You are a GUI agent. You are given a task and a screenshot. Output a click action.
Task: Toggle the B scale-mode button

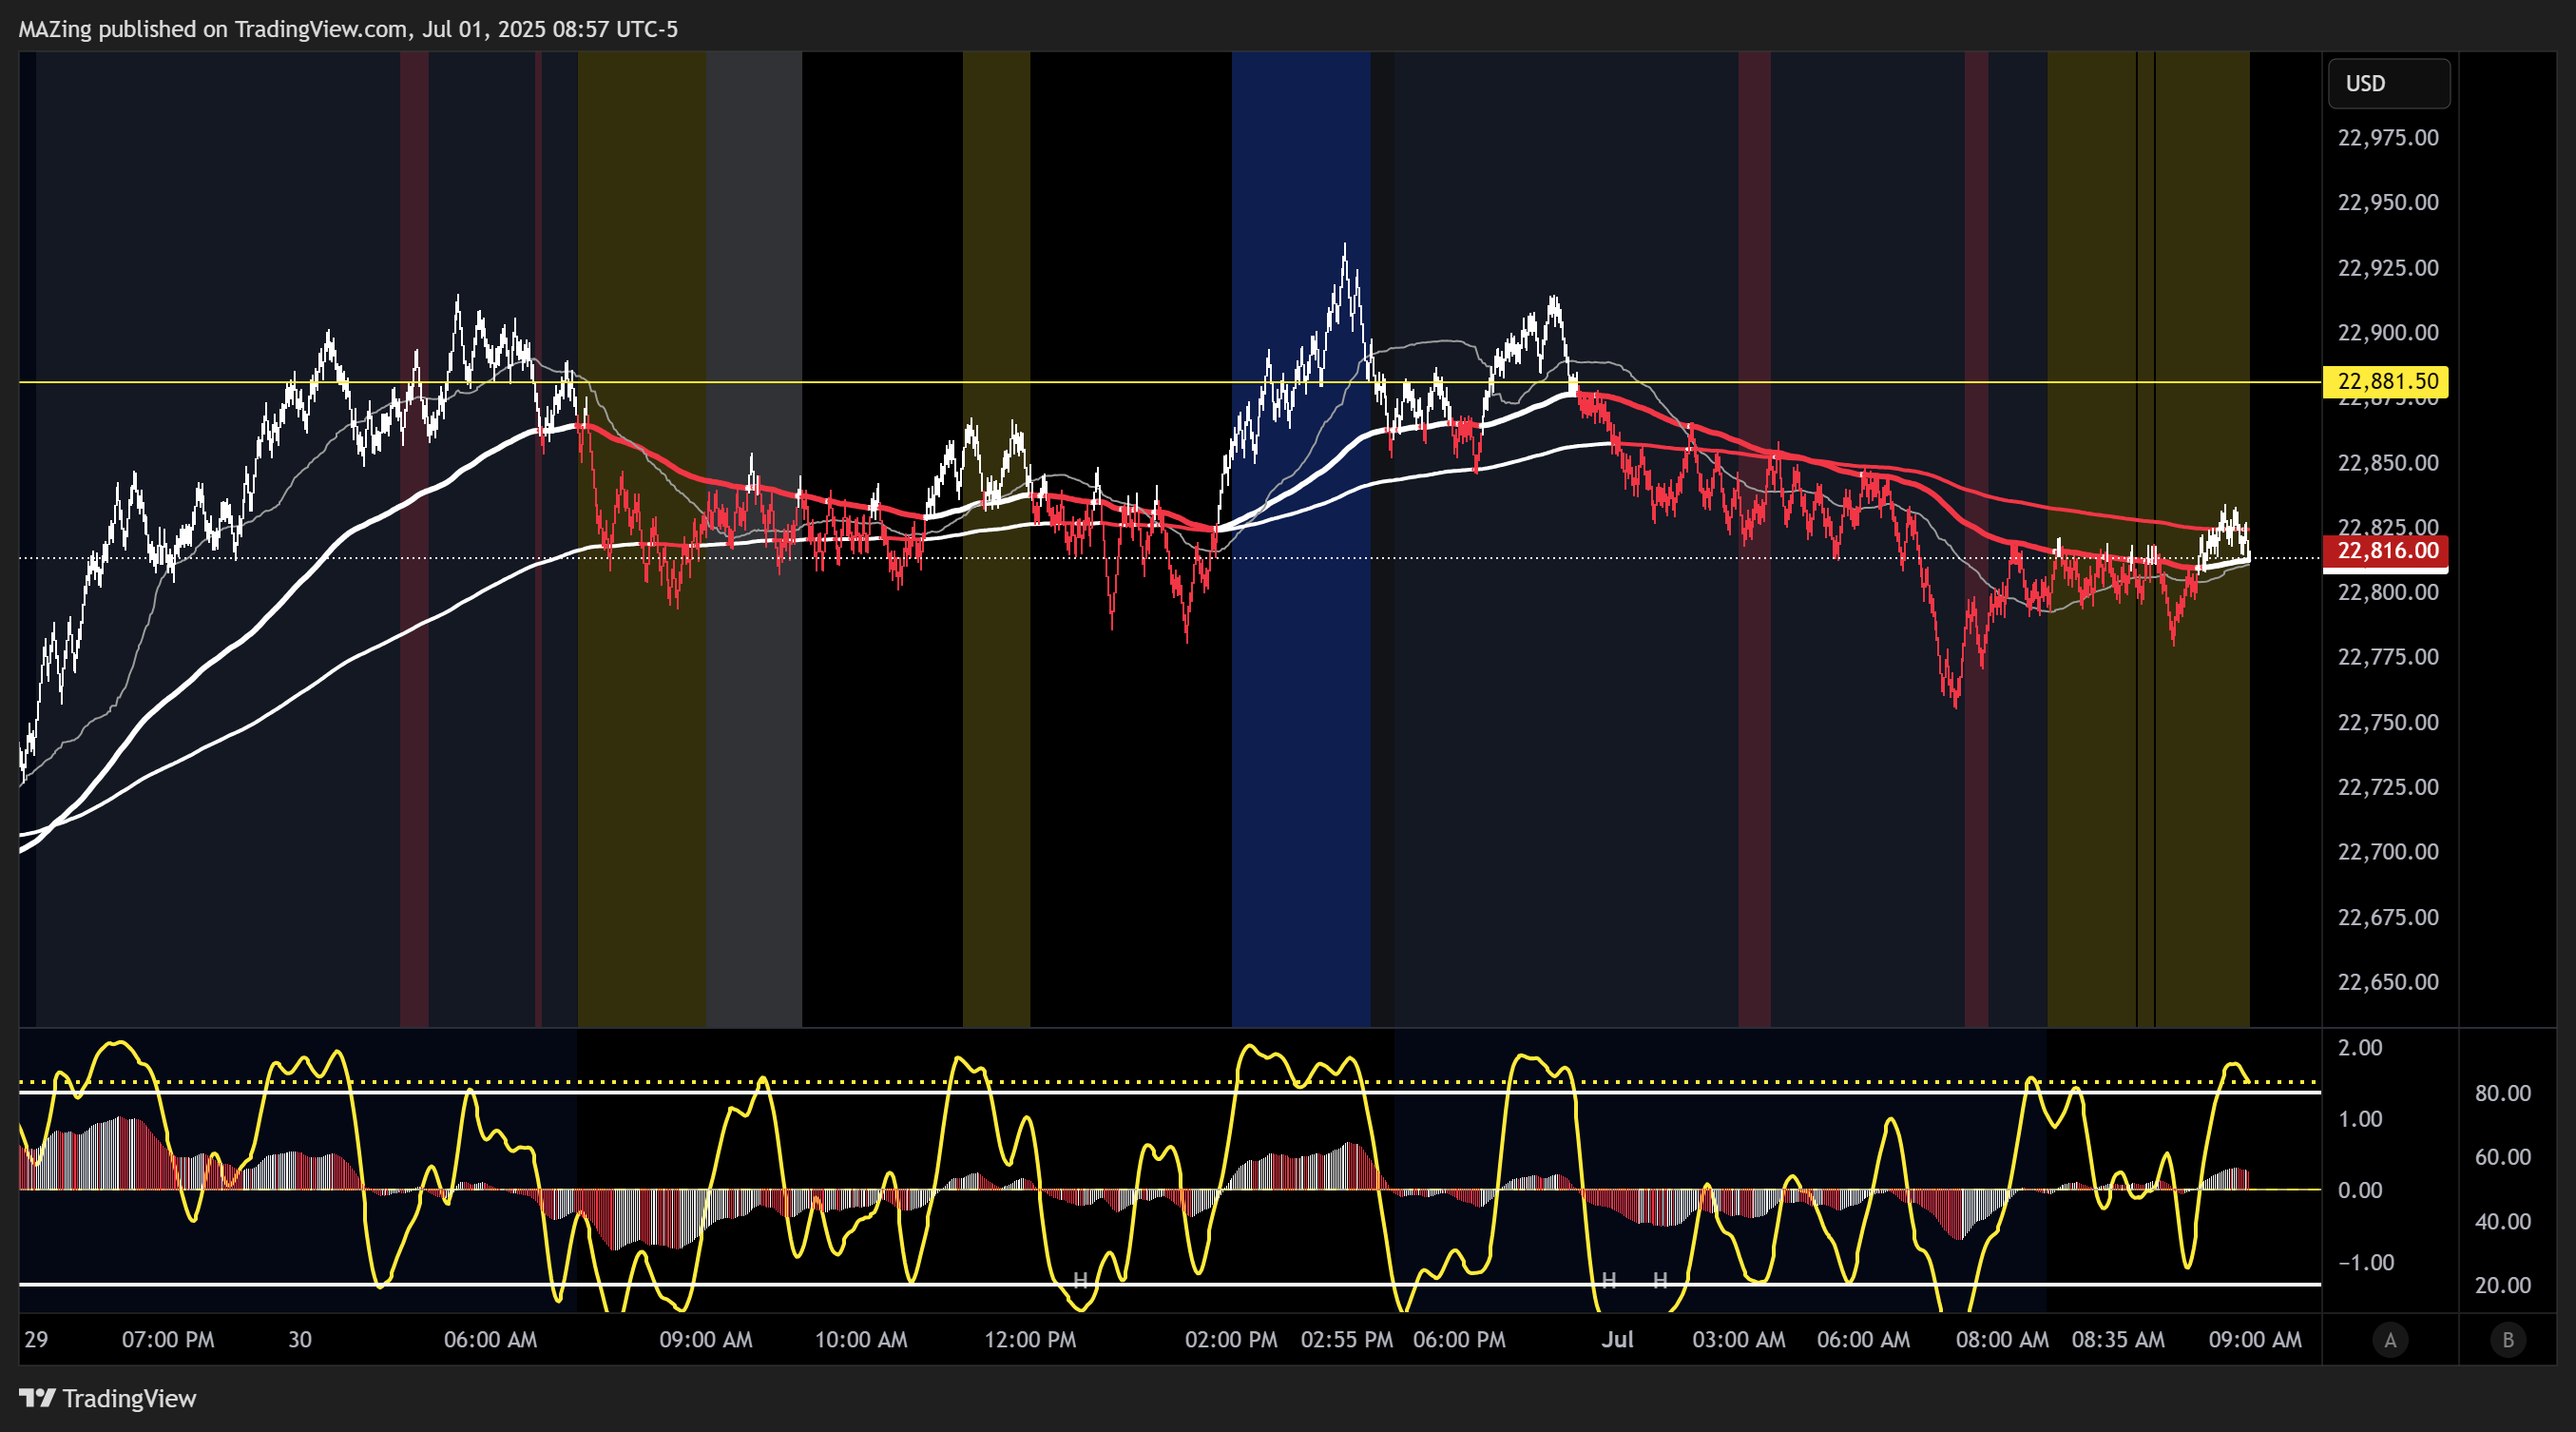tap(2507, 1340)
